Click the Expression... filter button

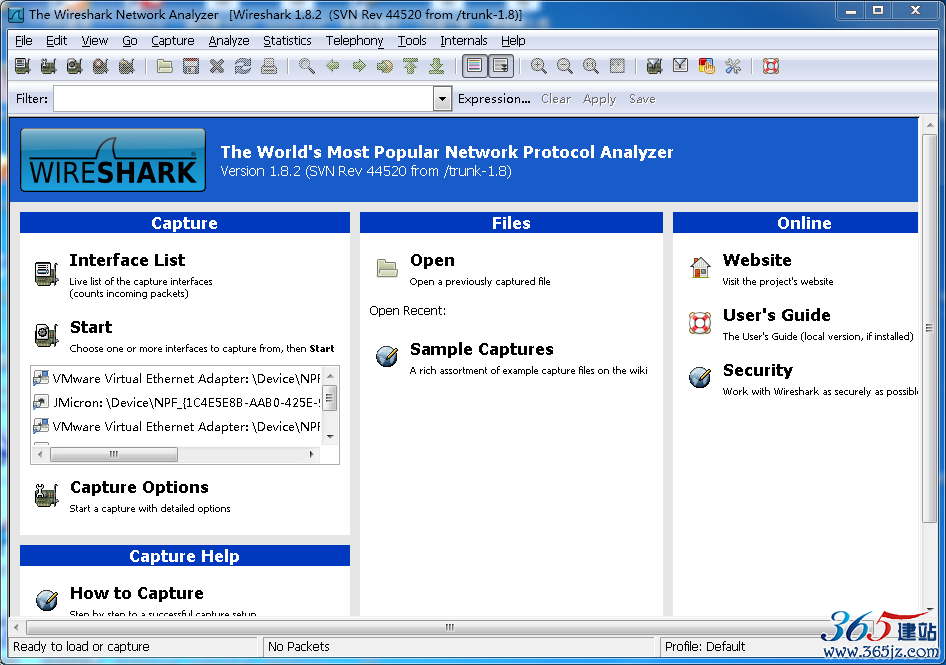pos(494,98)
